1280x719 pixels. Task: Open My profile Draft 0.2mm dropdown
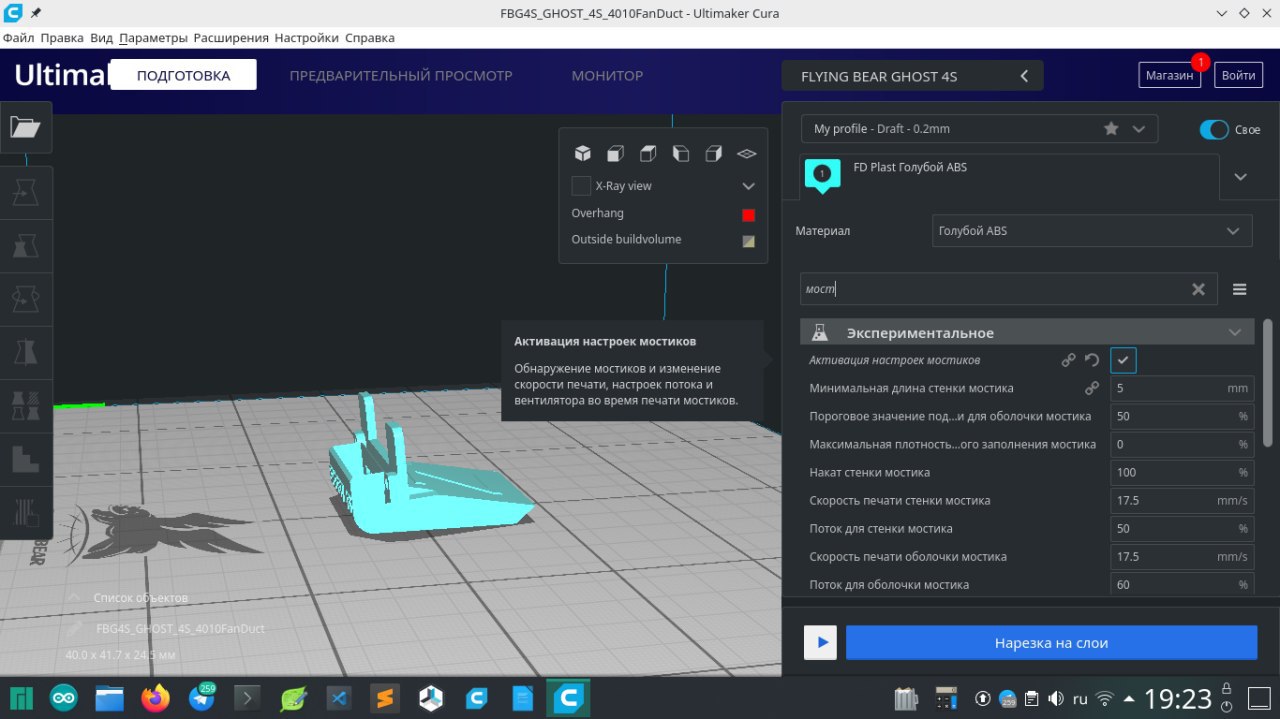[x=979, y=129]
